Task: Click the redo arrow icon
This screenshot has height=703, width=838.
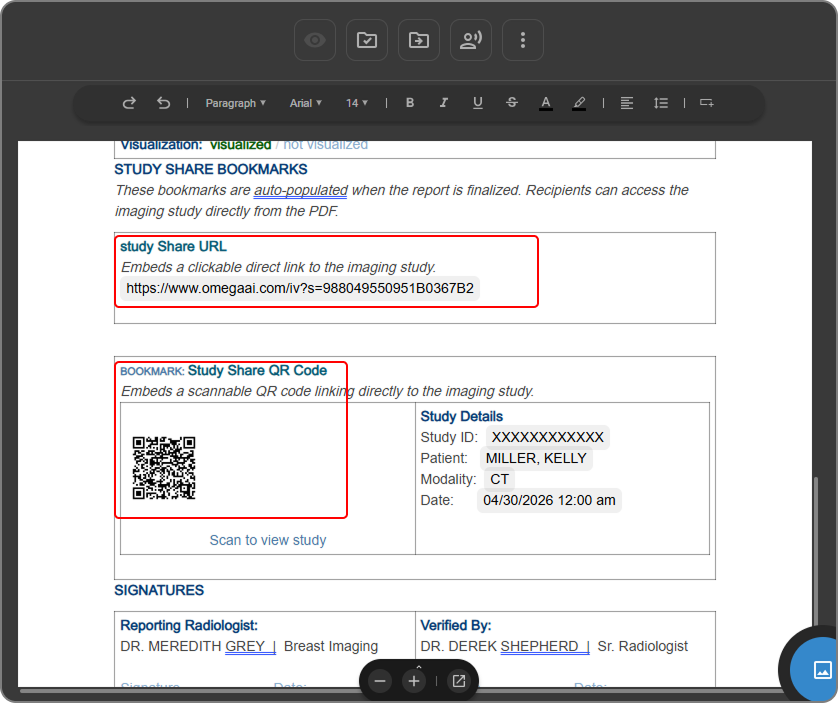Action: point(129,103)
